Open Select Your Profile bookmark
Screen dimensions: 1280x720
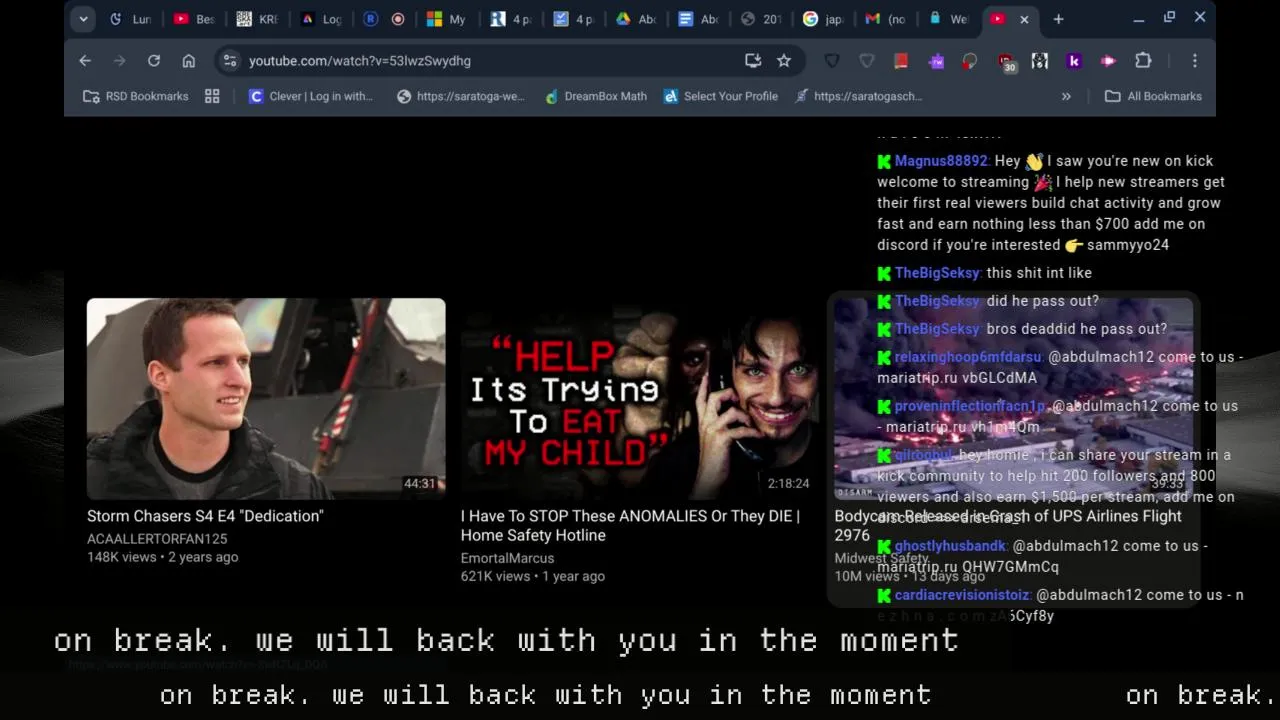pyautogui.click(x=721, y=96)
